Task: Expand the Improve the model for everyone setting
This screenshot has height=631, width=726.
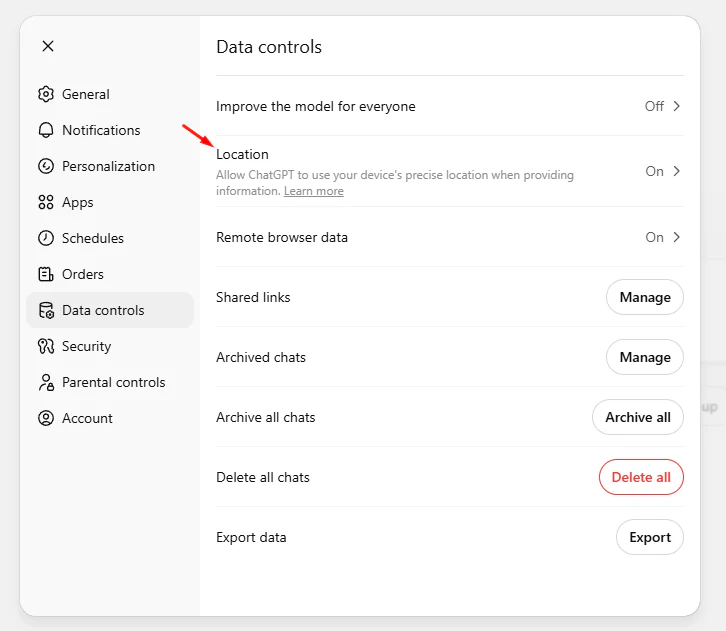Action: pos(676,106)
